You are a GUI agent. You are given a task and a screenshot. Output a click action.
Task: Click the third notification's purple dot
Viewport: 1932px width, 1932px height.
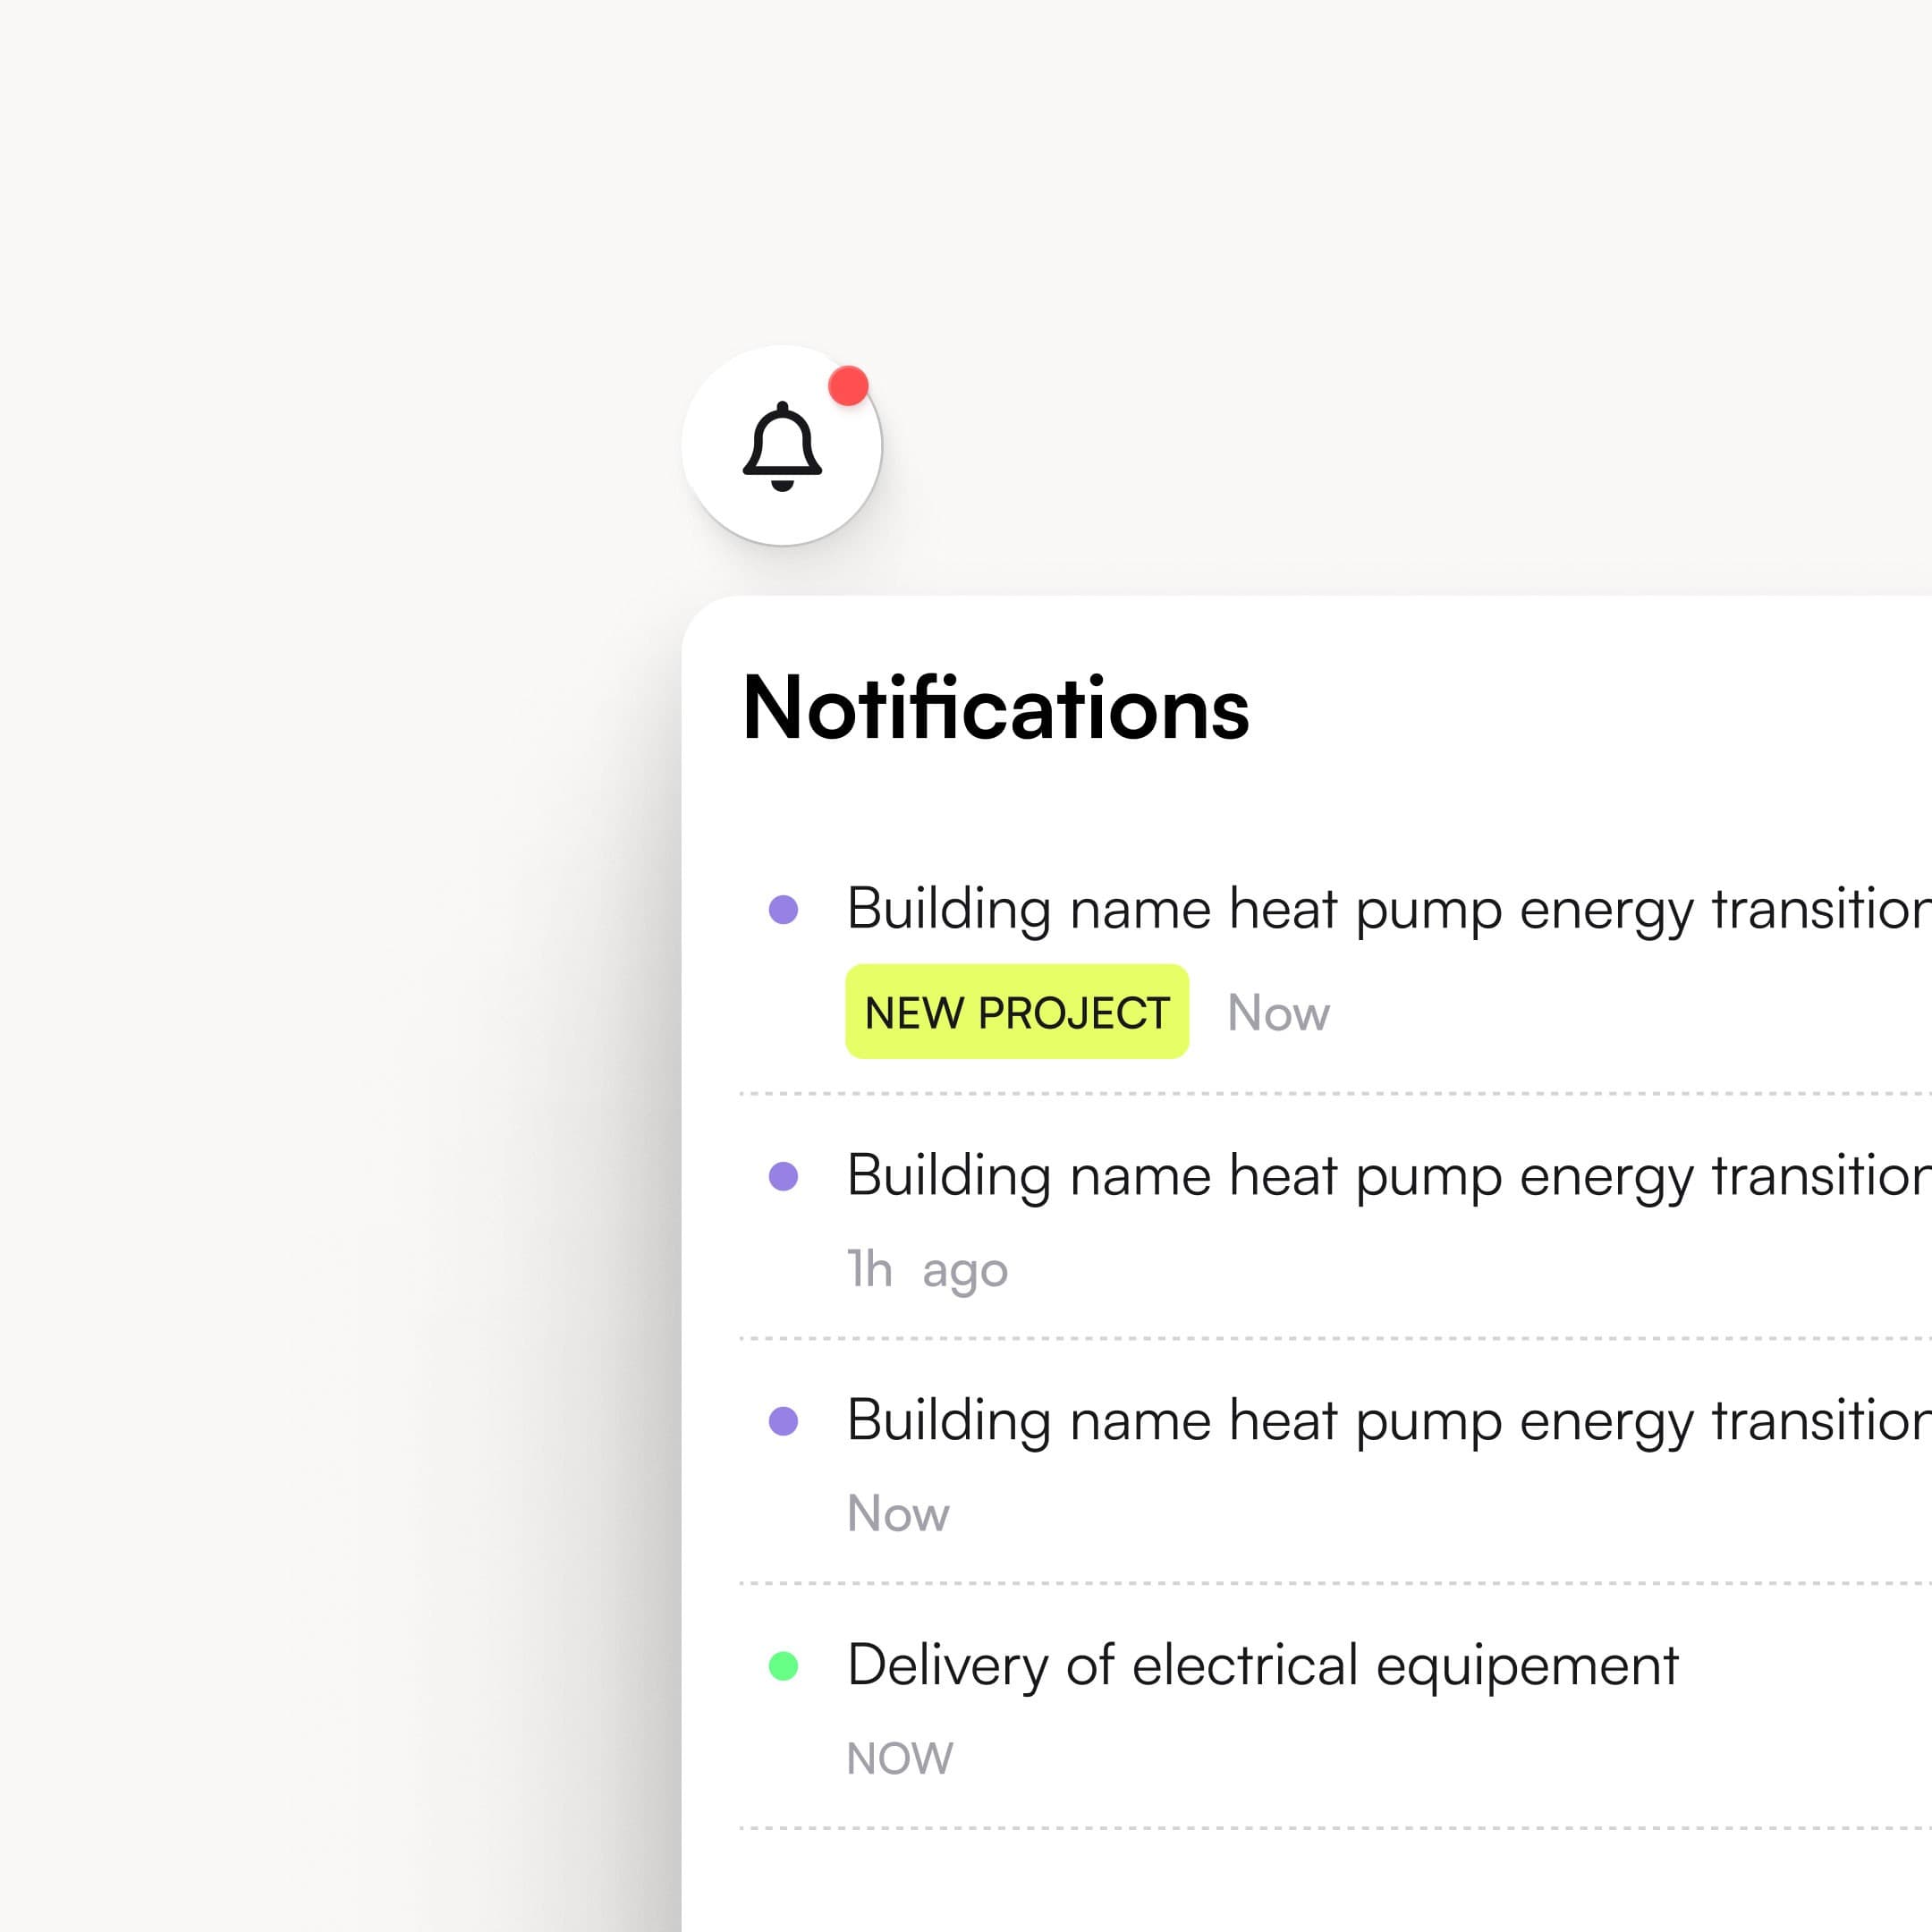783,1421
